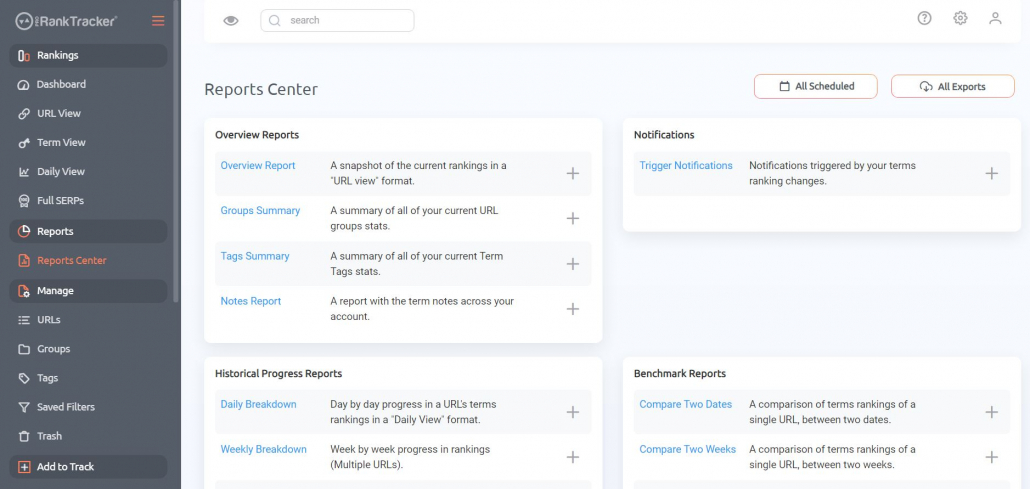Click the All Scheduled button
Screen dimensions: 1030x489
[816, 86]
